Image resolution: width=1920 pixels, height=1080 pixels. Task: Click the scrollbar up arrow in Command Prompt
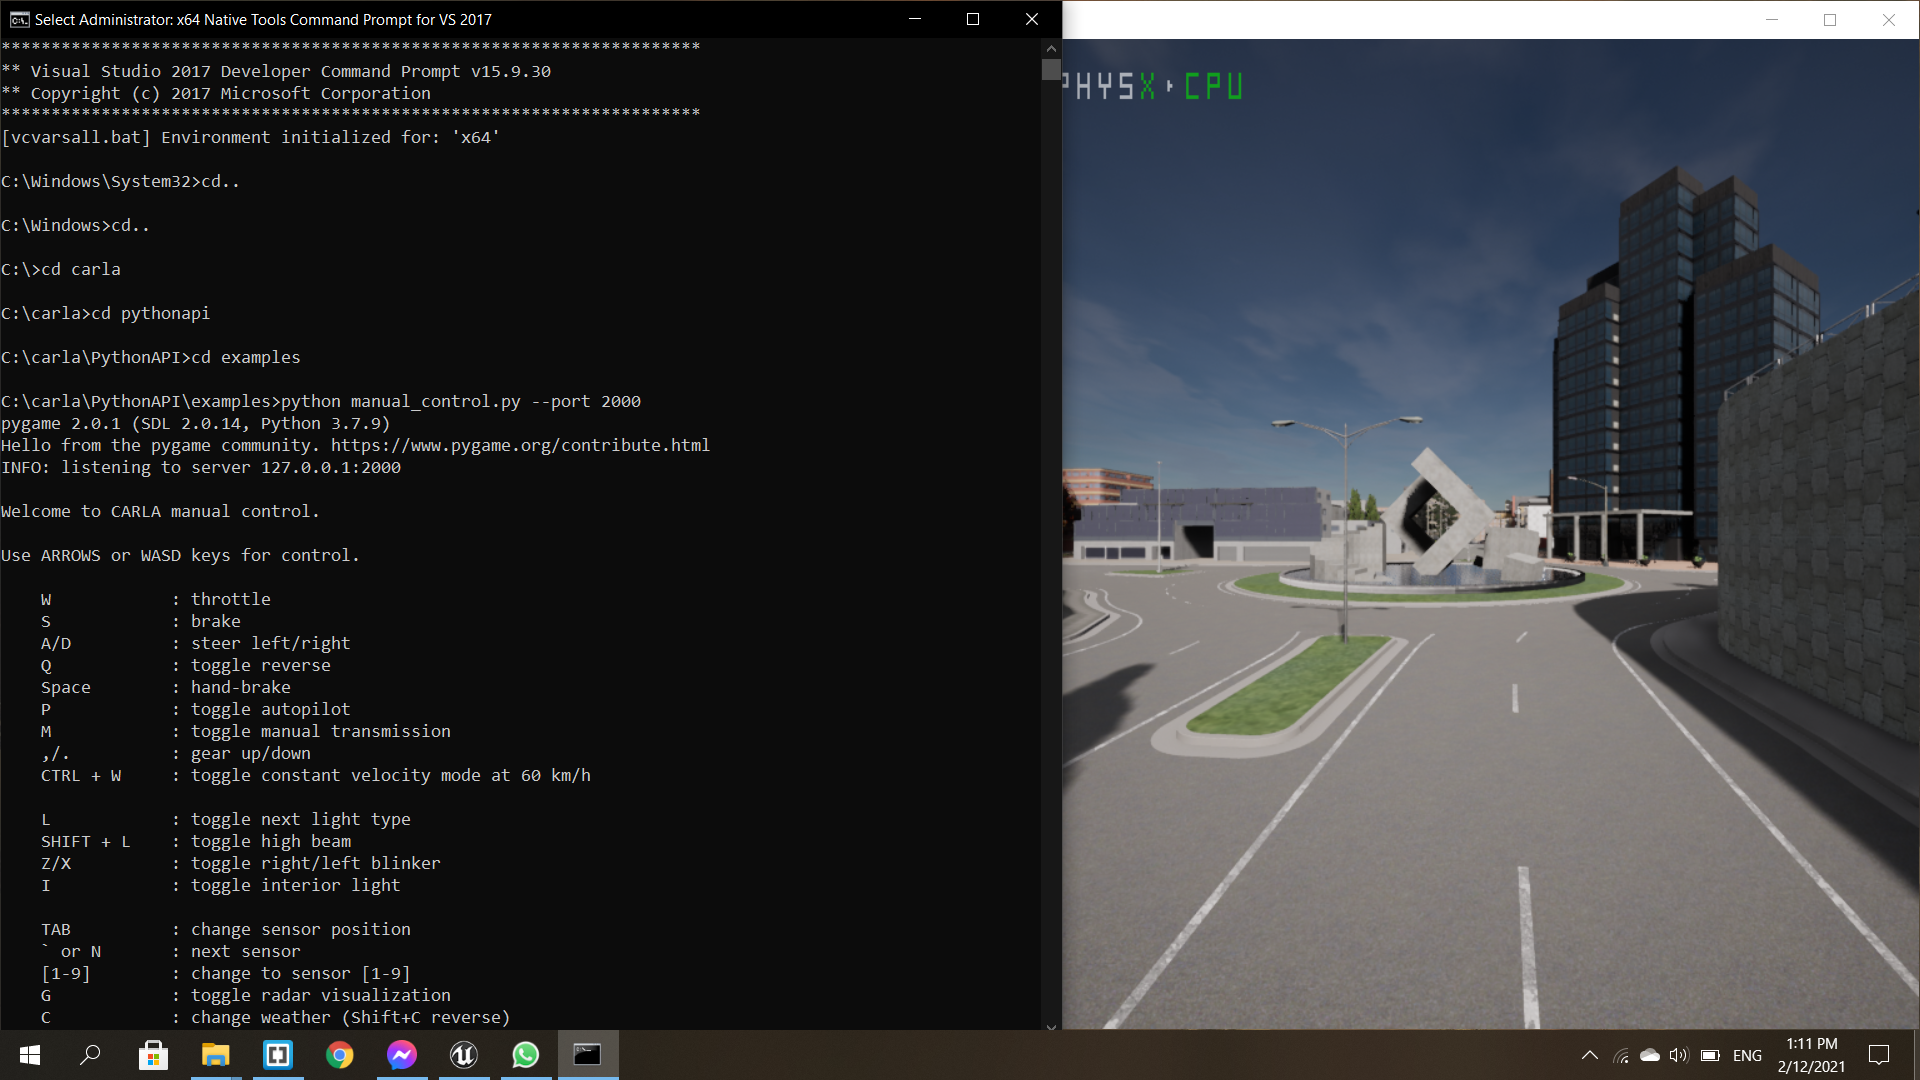[x=1051, y=47]
